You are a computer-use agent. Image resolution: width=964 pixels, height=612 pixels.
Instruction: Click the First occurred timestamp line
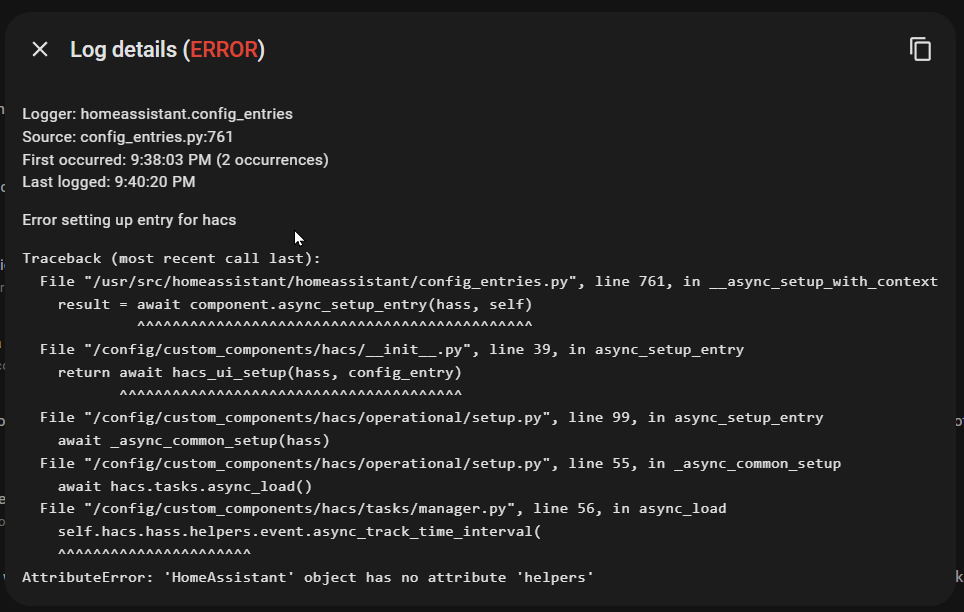(175, 160)
